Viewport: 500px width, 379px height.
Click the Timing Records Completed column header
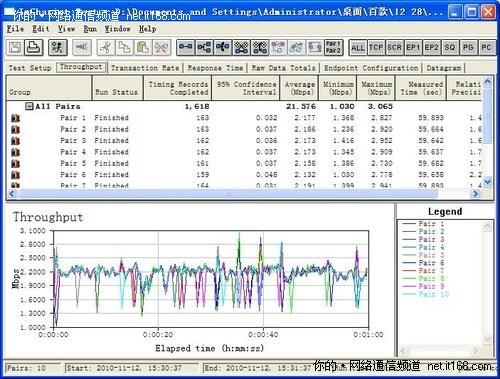[177, 88]
